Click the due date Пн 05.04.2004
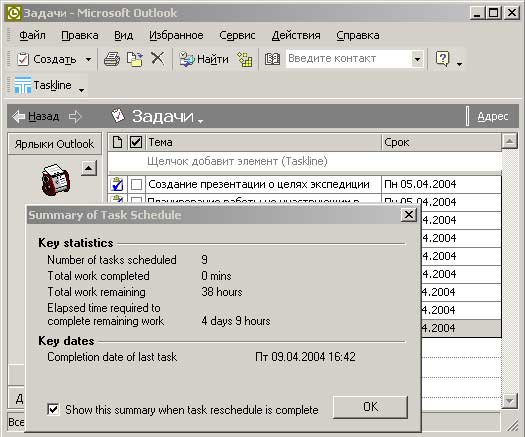Screen dimensions: 525x437 [420, 184]
